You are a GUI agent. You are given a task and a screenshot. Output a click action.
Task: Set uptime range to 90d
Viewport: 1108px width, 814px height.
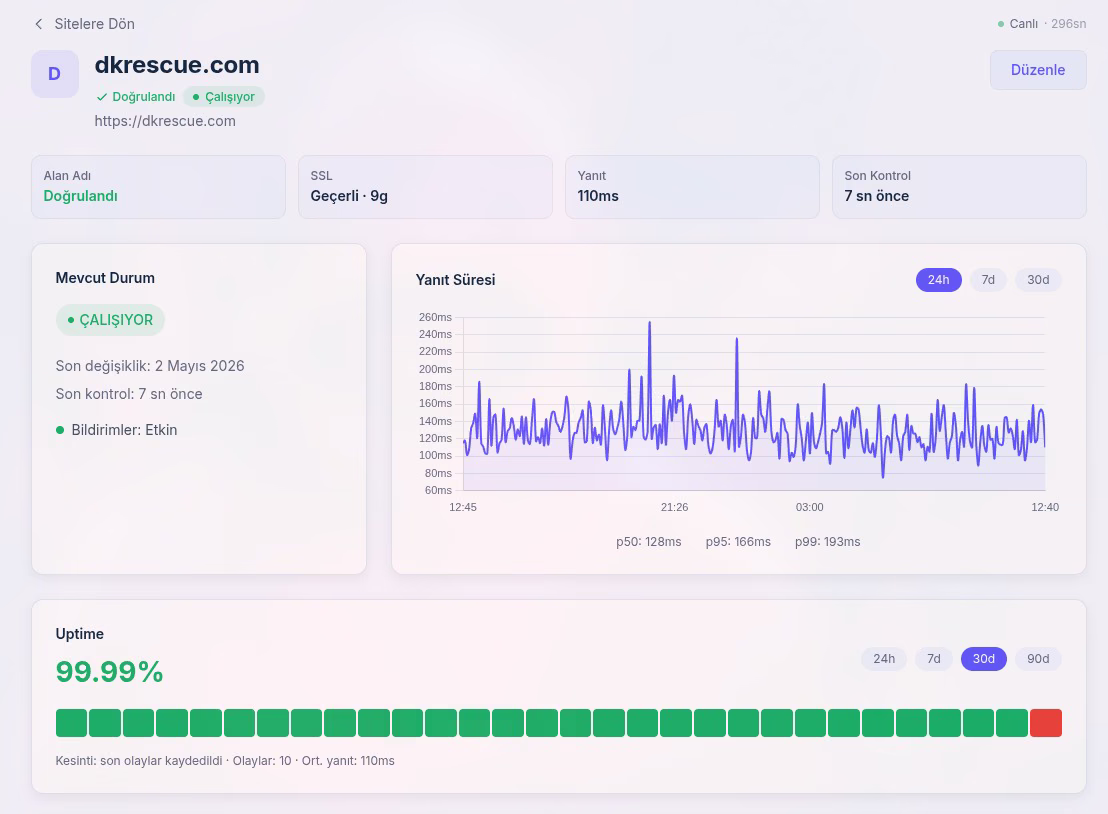pyautogui.click(x=1038, y=659)
